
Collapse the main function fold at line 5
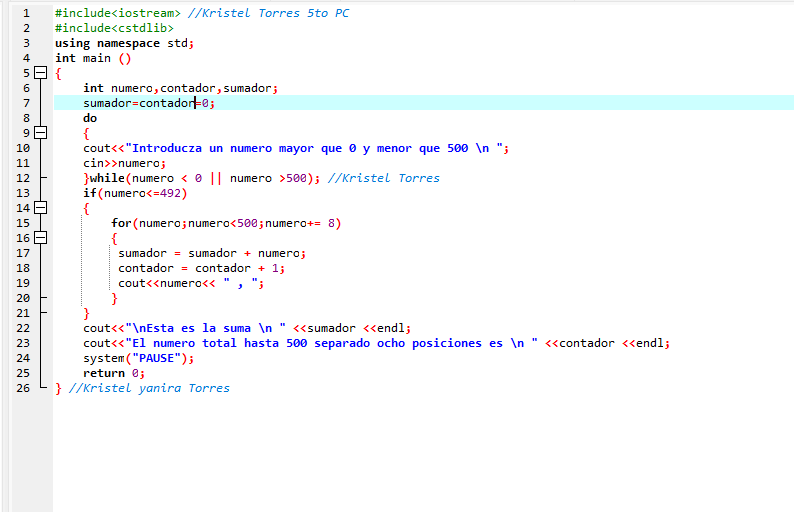pos(41,73)
